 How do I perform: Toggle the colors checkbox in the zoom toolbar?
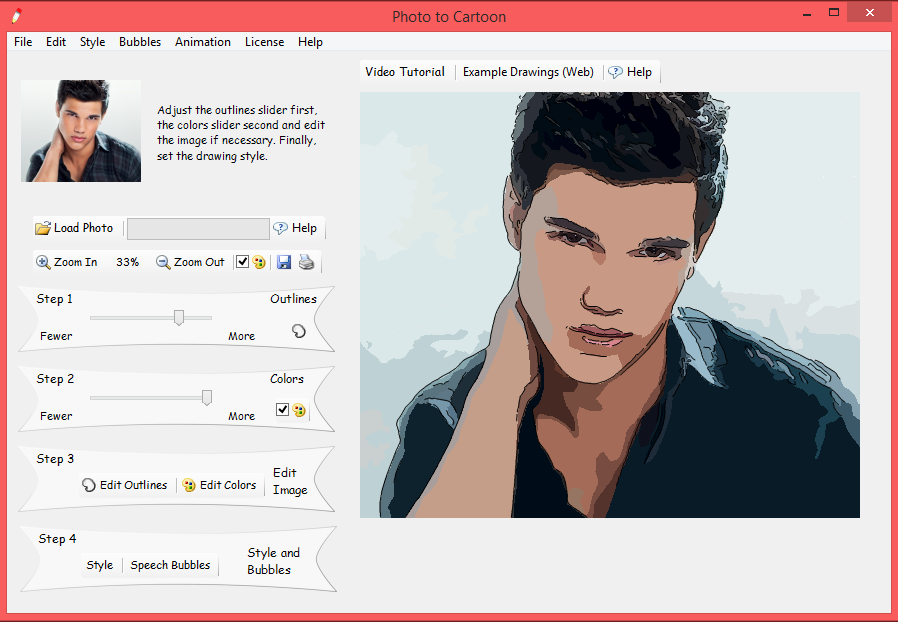[242, 262]
